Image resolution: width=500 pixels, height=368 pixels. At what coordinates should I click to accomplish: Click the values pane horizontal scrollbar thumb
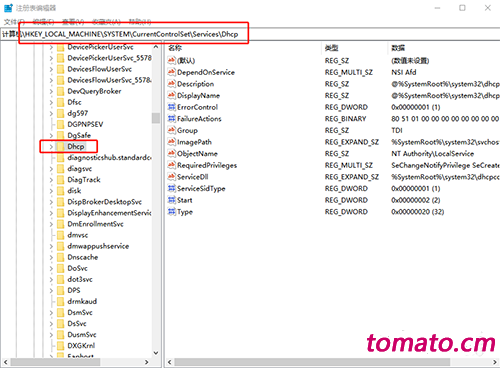pos(312,362)
